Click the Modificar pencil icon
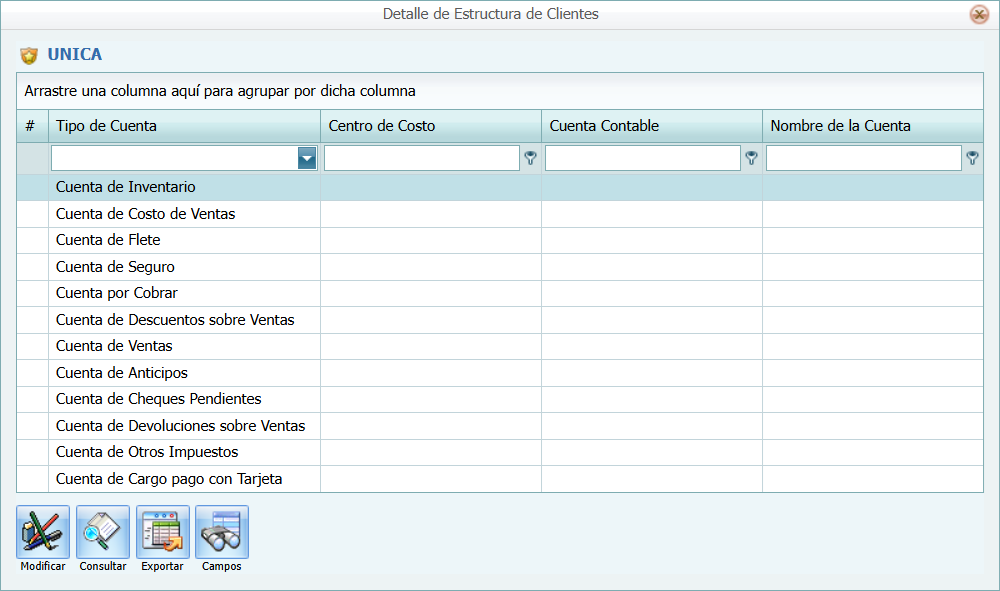This screenshot has height=591, width=1000. point(42,530)
